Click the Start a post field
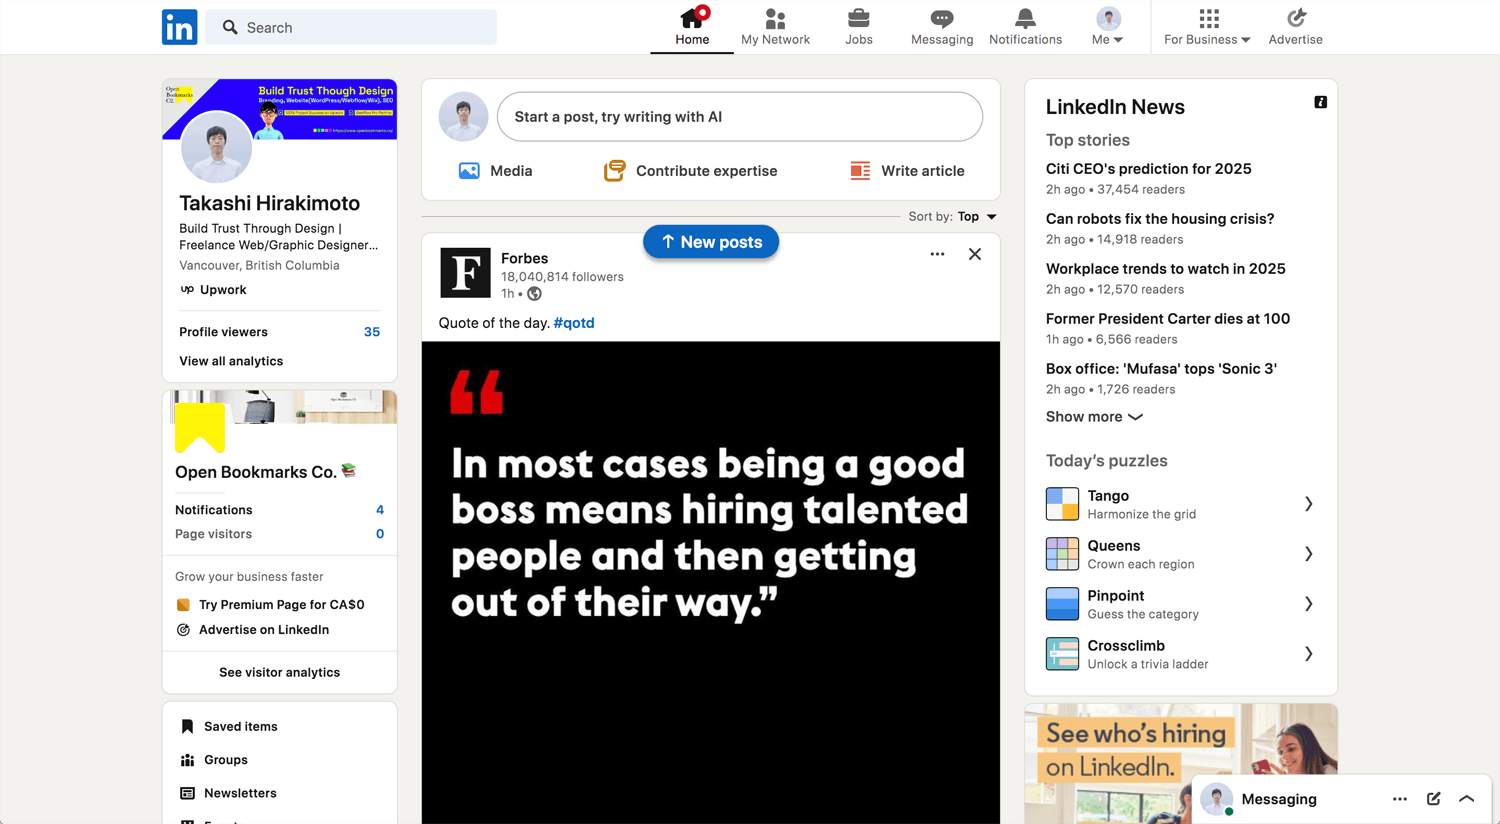This screenshot has height=824, width=1500. [740, 117]
